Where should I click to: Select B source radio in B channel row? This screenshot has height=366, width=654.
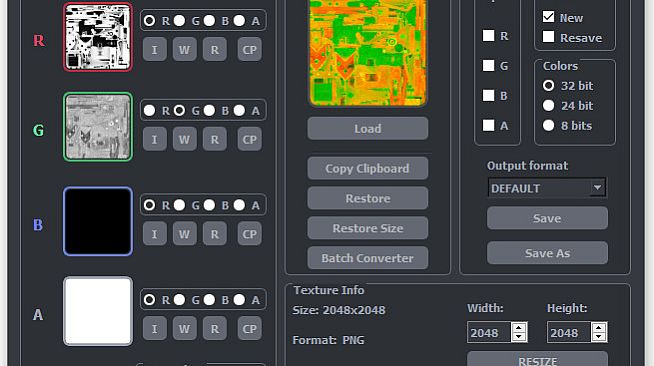pos(209,205)
